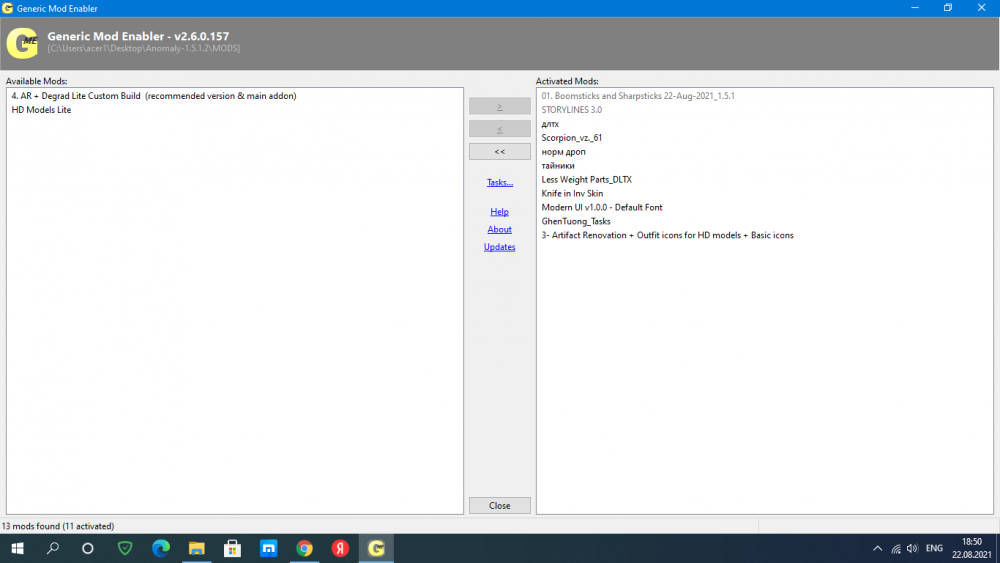Viewport: 1000px width, 563px height.
Task: Open Yandex browser from the taskbar
Action: coord(340,548)
